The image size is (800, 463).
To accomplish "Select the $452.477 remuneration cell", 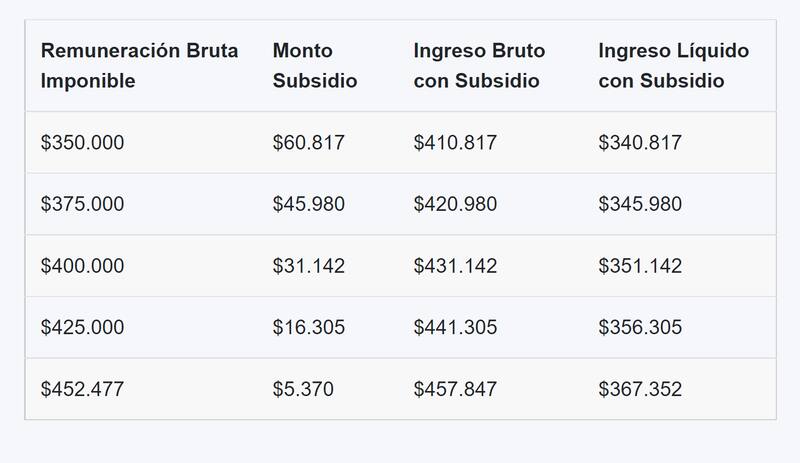I will tap(82, 389).
